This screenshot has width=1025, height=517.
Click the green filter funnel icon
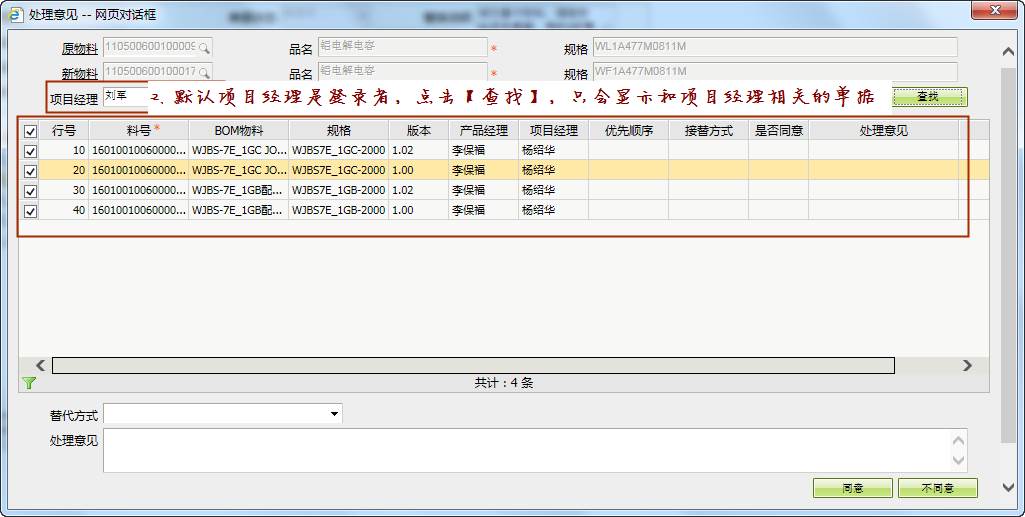(29, 383)
